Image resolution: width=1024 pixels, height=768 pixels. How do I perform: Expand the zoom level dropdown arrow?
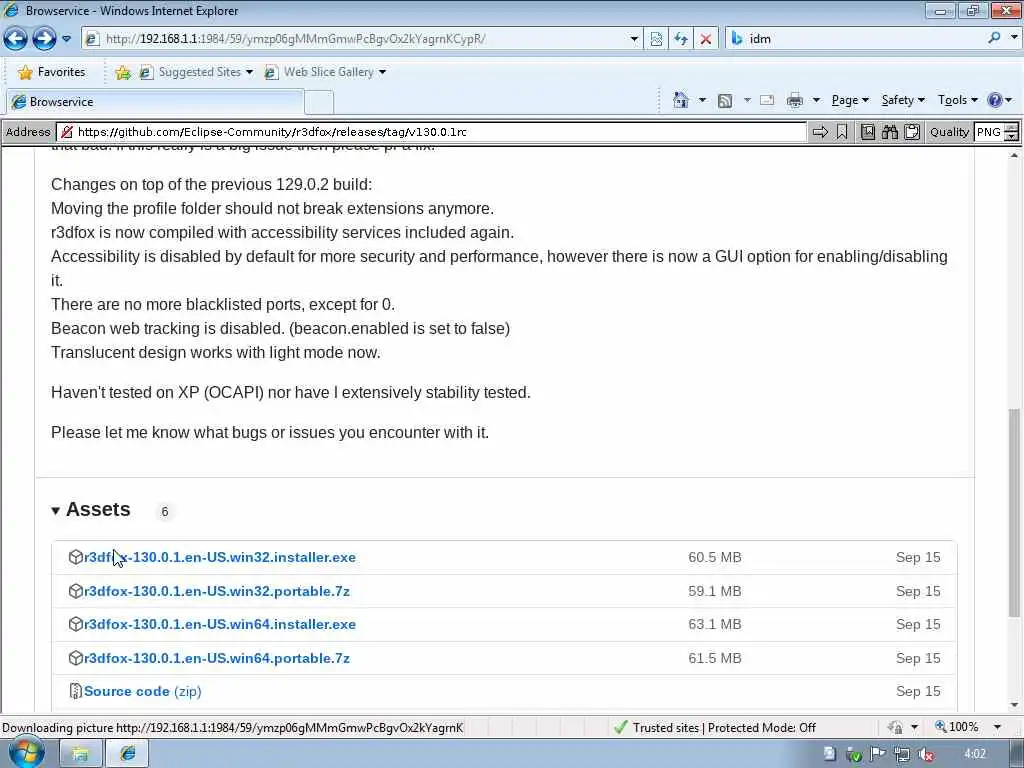tap(997, 728)
